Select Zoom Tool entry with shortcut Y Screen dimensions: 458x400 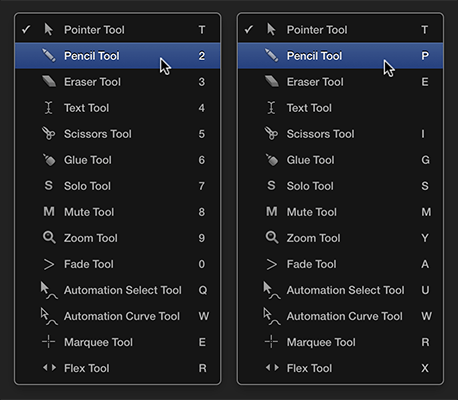tap(340, 238)
